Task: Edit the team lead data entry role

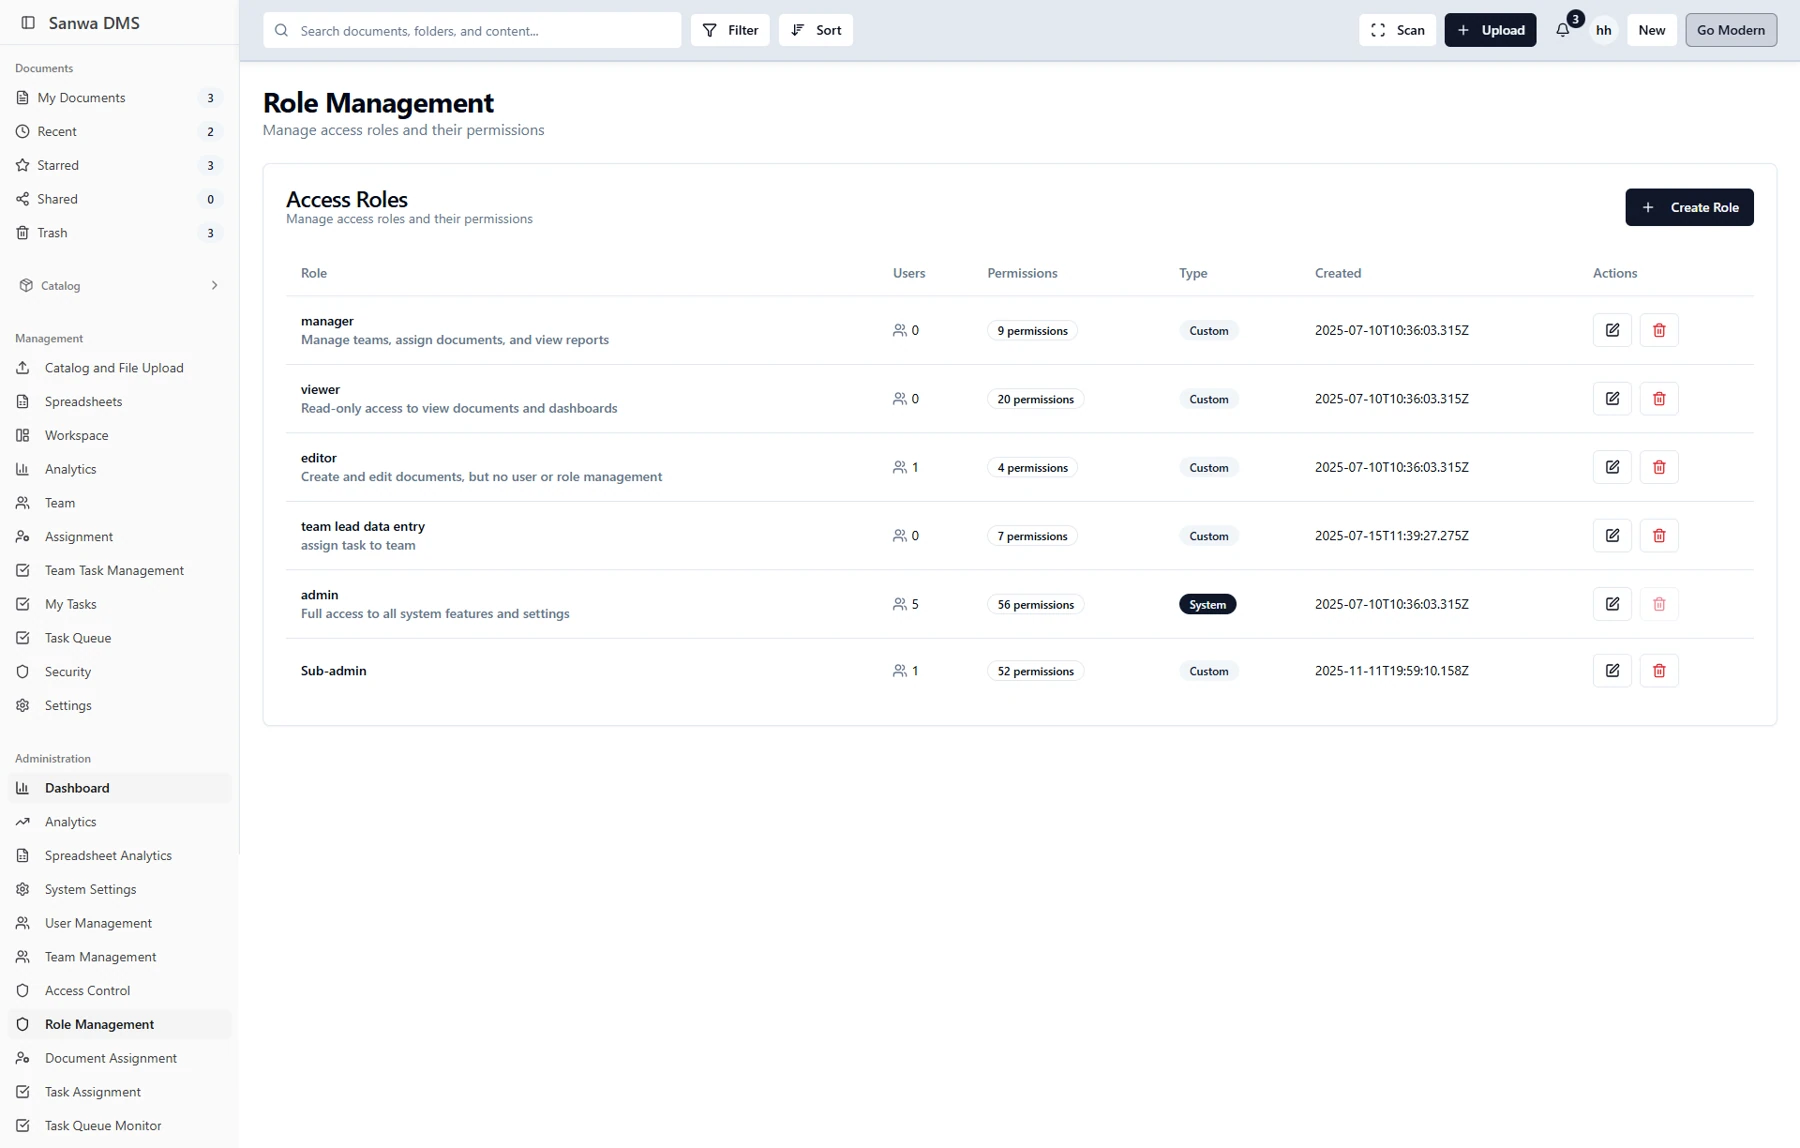Action: click(x=1612, y=536)
